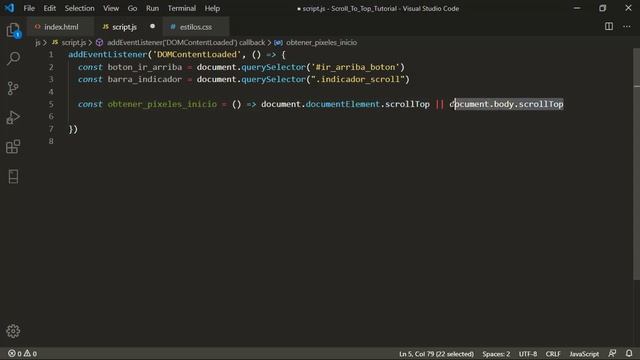
Task: Click the vertical editor scrollbar
Action: click(x=636, y=163)
